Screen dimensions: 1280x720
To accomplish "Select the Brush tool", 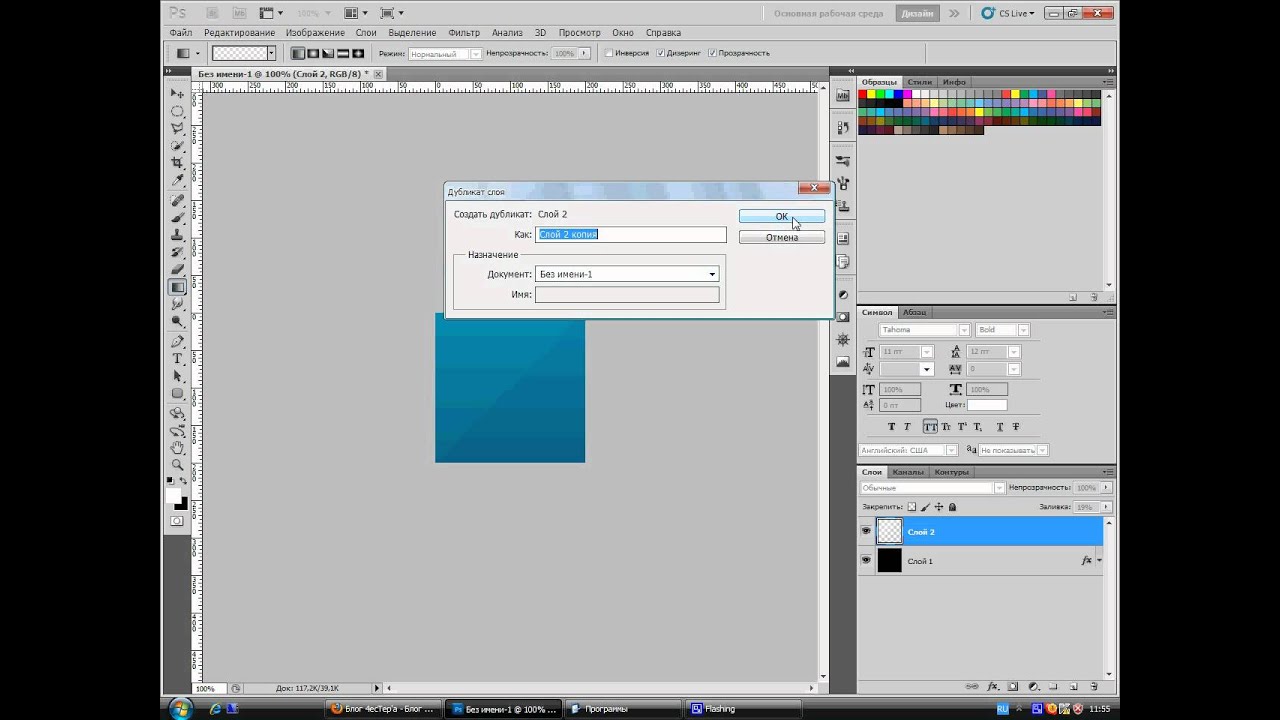I will (x=178, y=217).
